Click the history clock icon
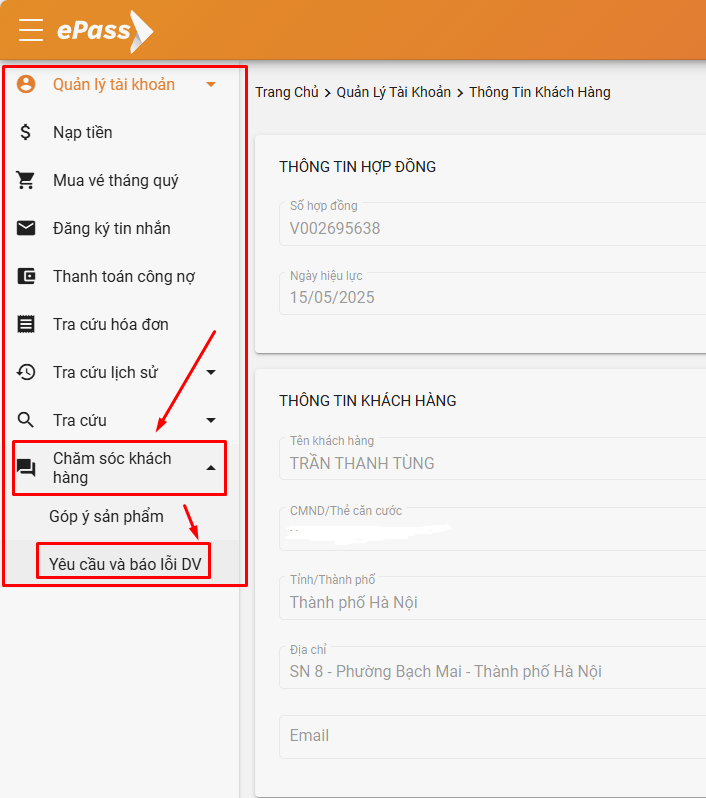Screen dimensions: 706x798 tap(27, 372)
